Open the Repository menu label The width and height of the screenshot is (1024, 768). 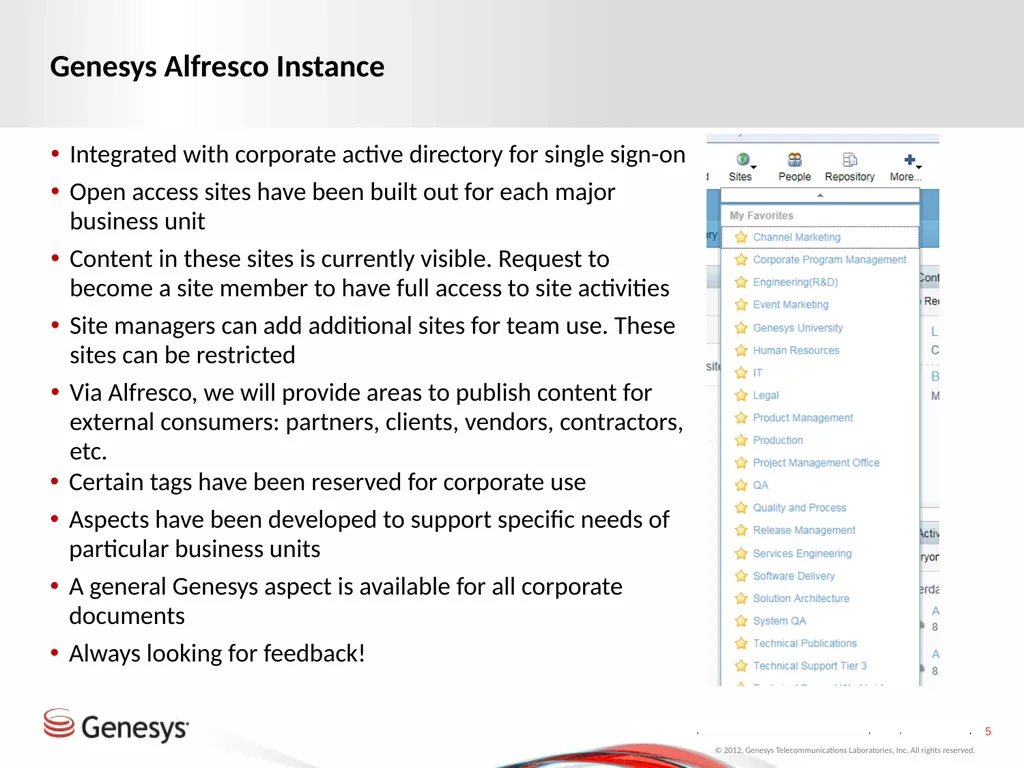coord(850,177)
